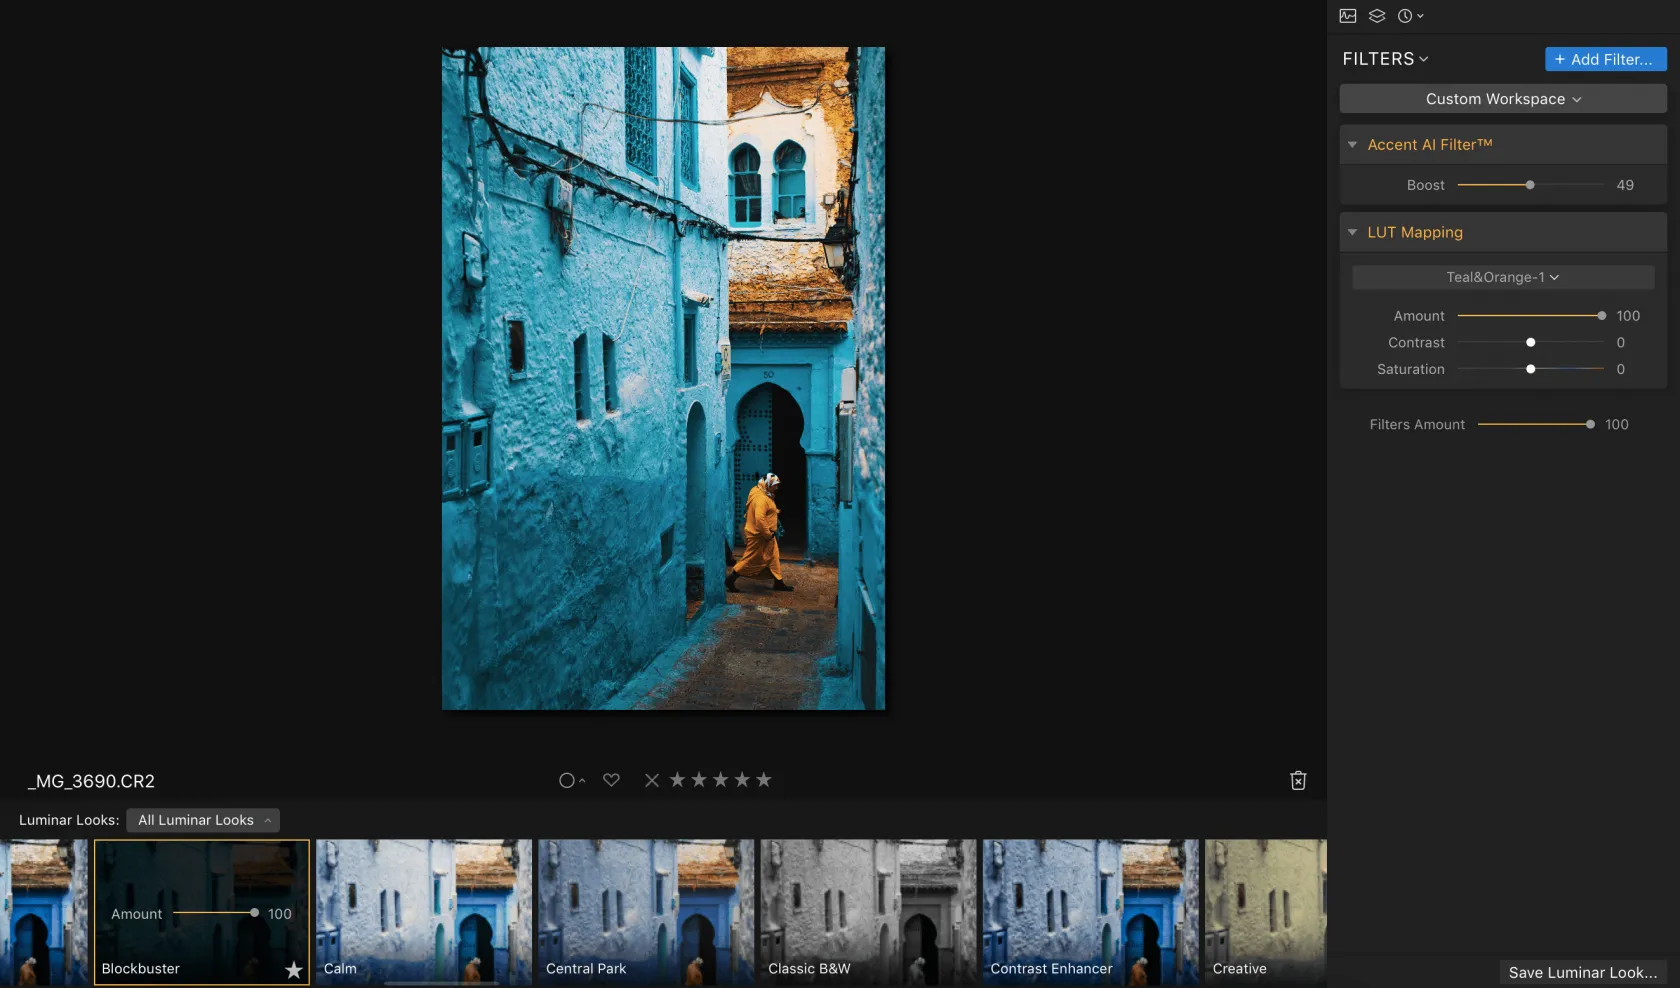Image resolution: width=1680 pixels, height=988 pixels.
Task: Open the Teal&Orange-1 LUT dropdown
Action: (1502, 277)
